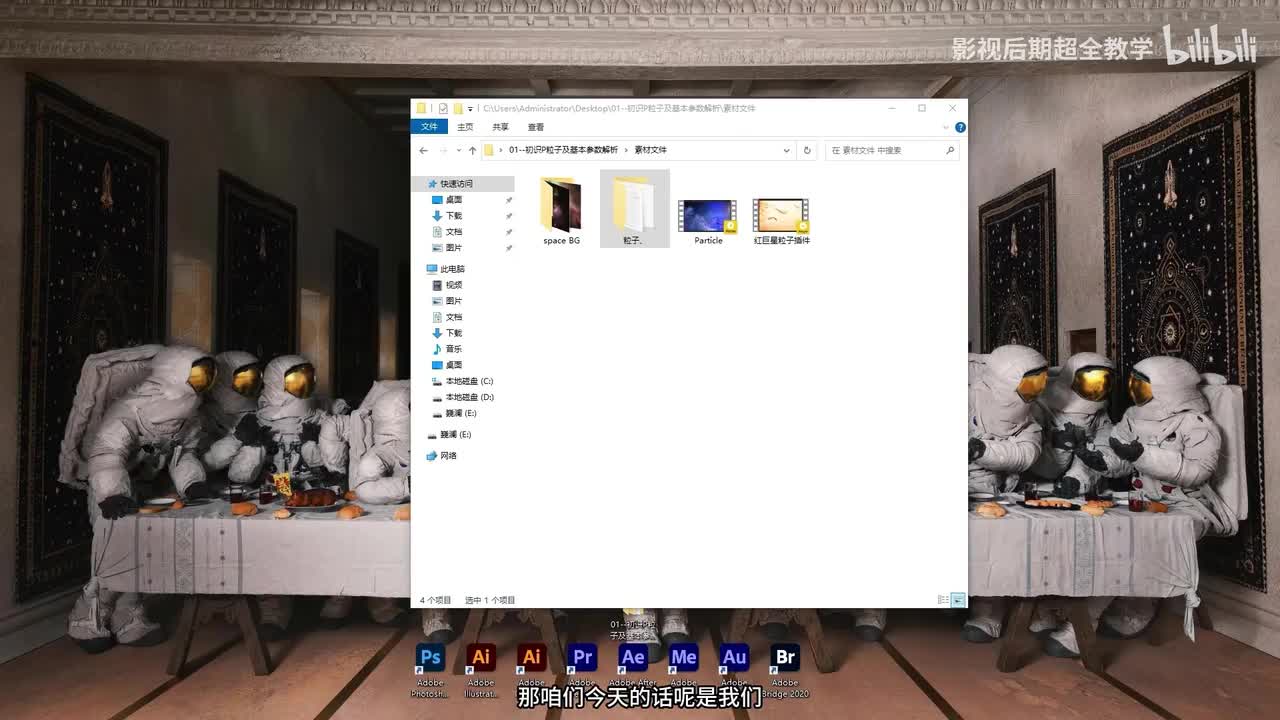Click the 4 个项目 status text
The image size is (1280, 720).
coord(435,600)
